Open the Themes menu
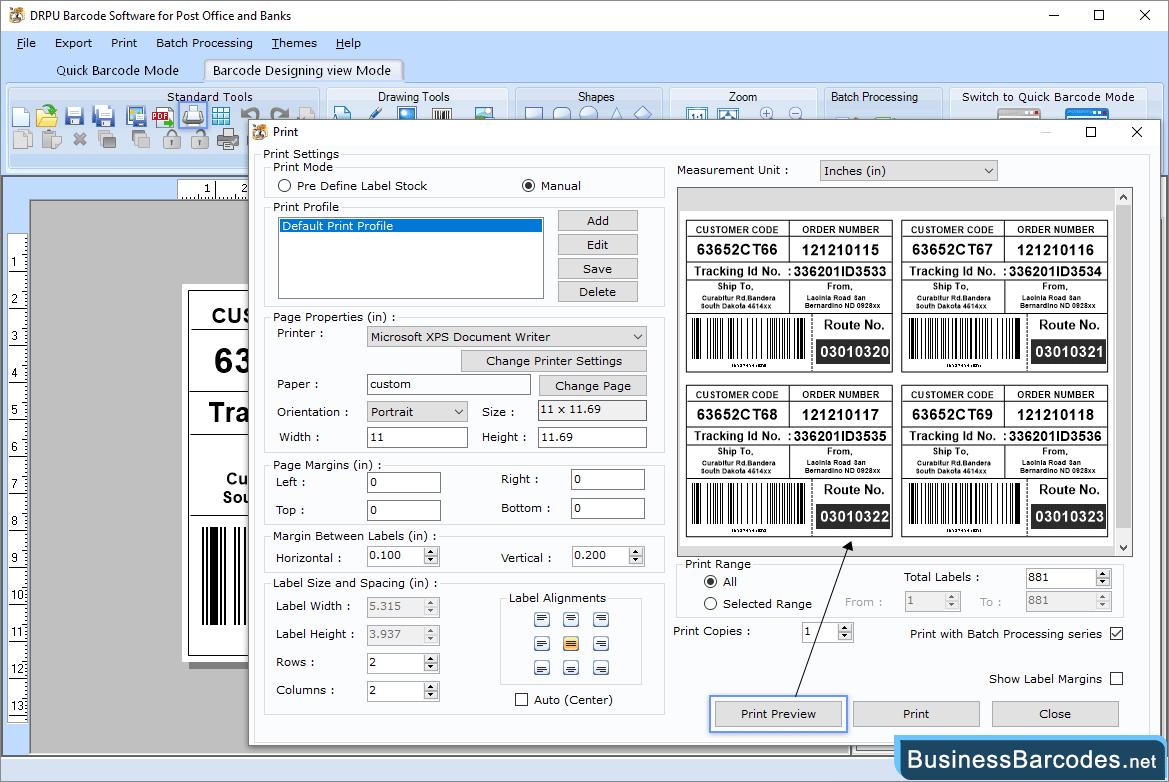This screenshot has height=782, width=1169. [294, 43]
